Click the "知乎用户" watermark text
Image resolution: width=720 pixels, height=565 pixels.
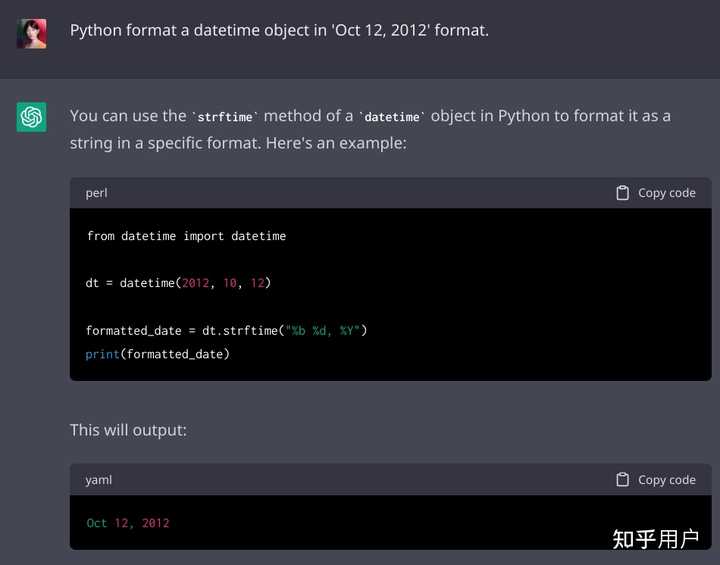(655, 539)
